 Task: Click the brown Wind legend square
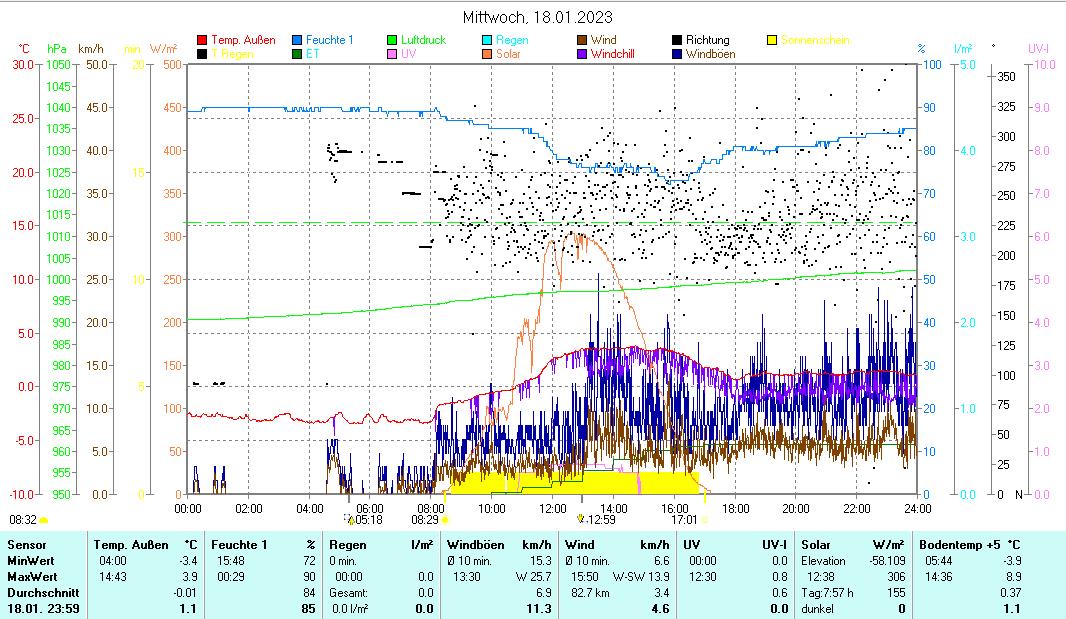tap(583, 40)
